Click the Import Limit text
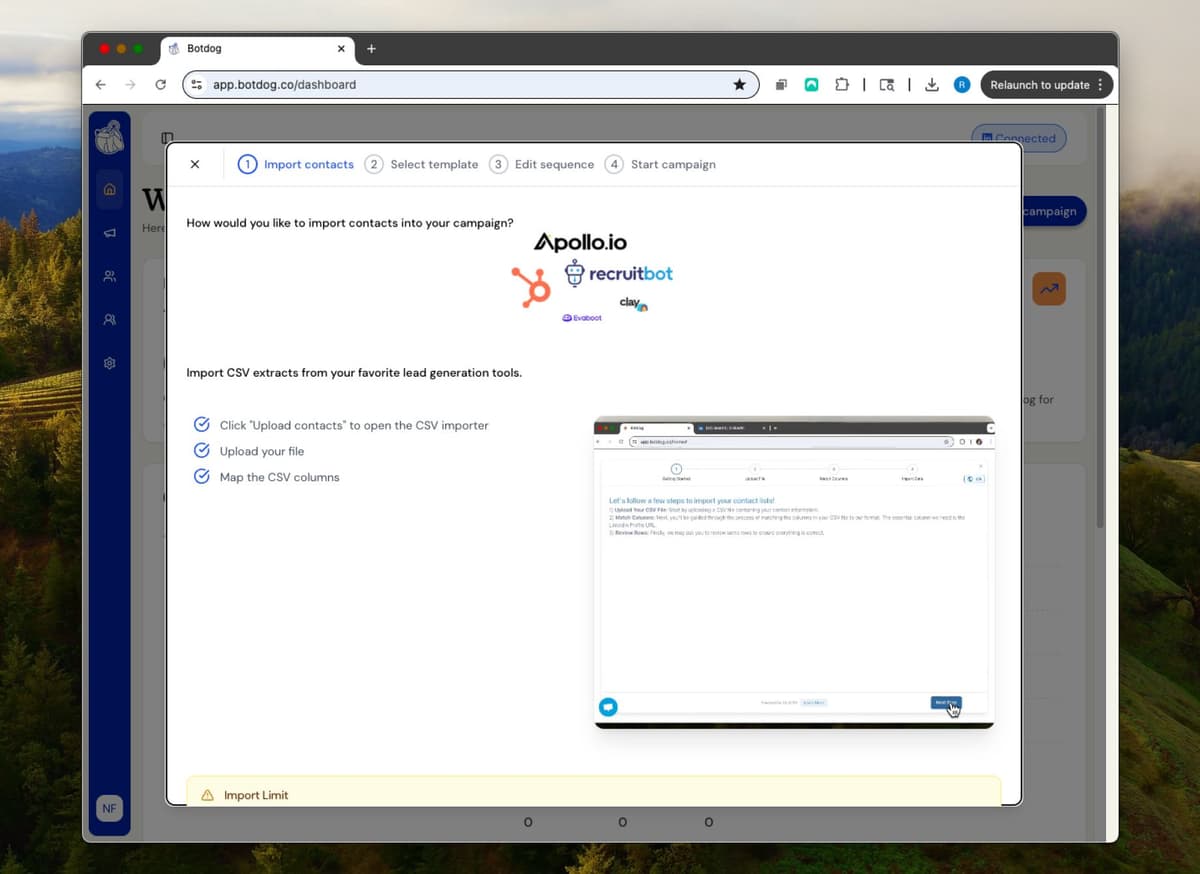Viewport: 1200px width, 874px height. (x=256, y=795)
